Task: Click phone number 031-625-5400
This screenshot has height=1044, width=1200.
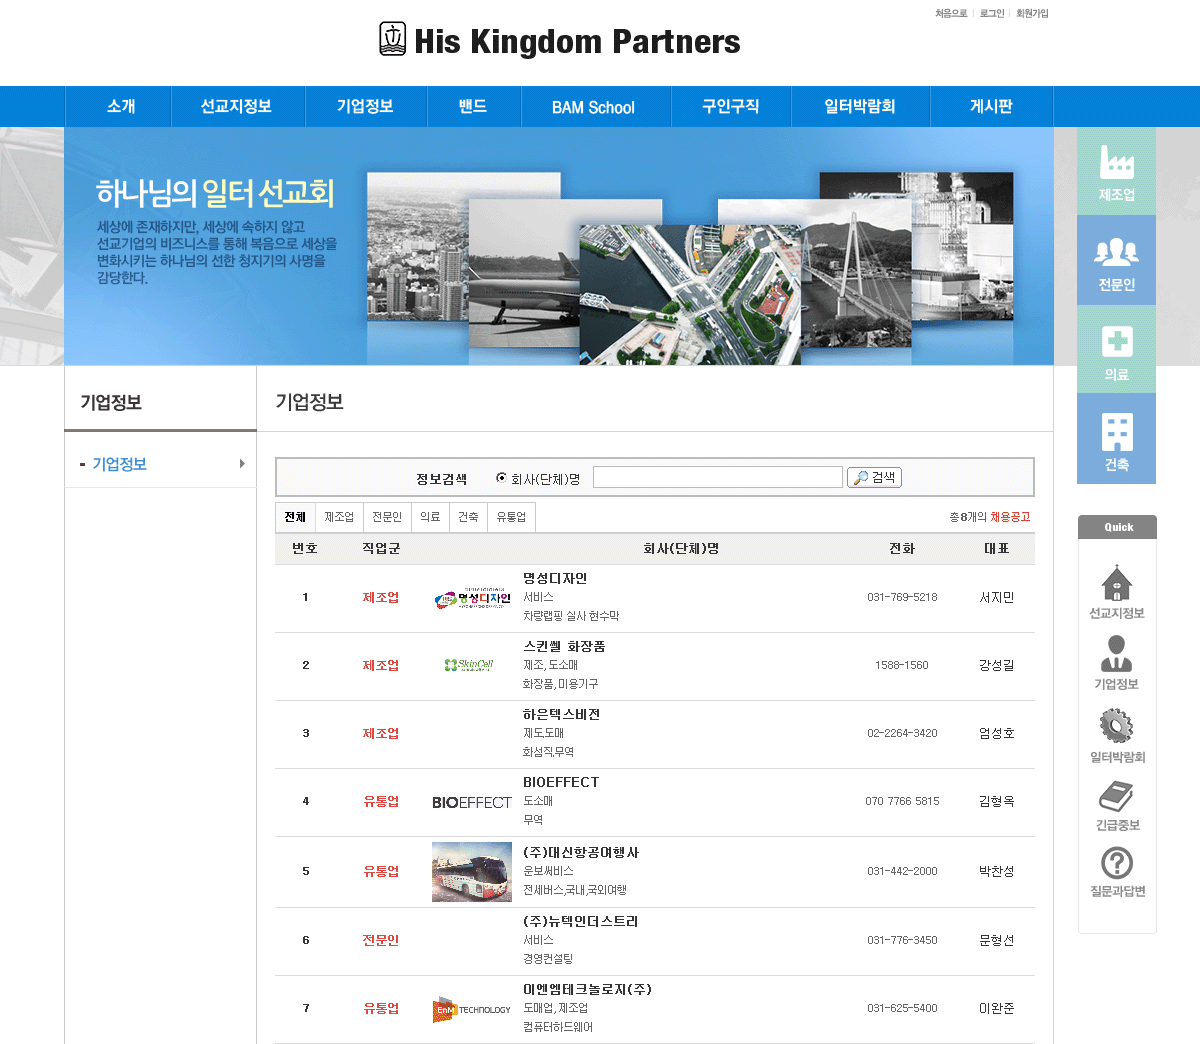Action: pos(902,1009)
